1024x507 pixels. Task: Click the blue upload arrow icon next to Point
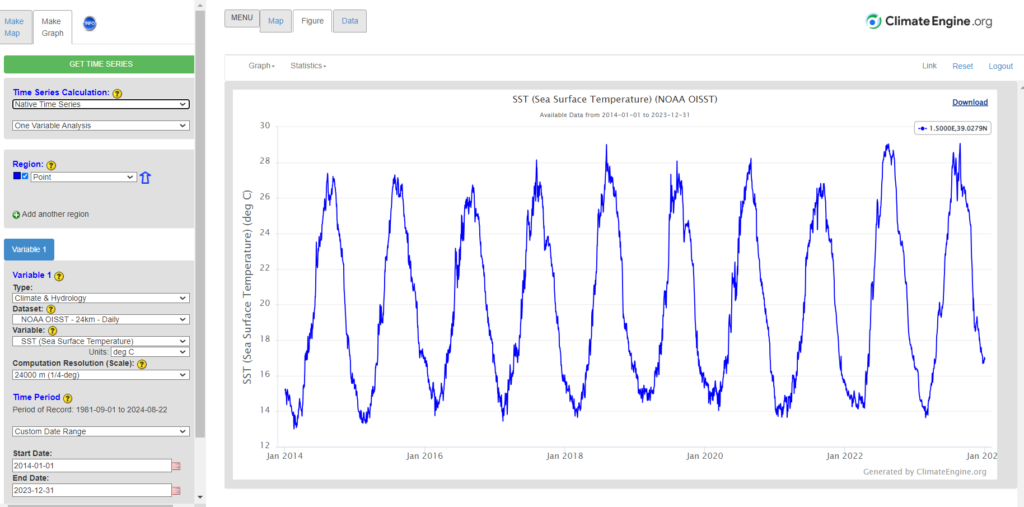[x=145, y=177]
